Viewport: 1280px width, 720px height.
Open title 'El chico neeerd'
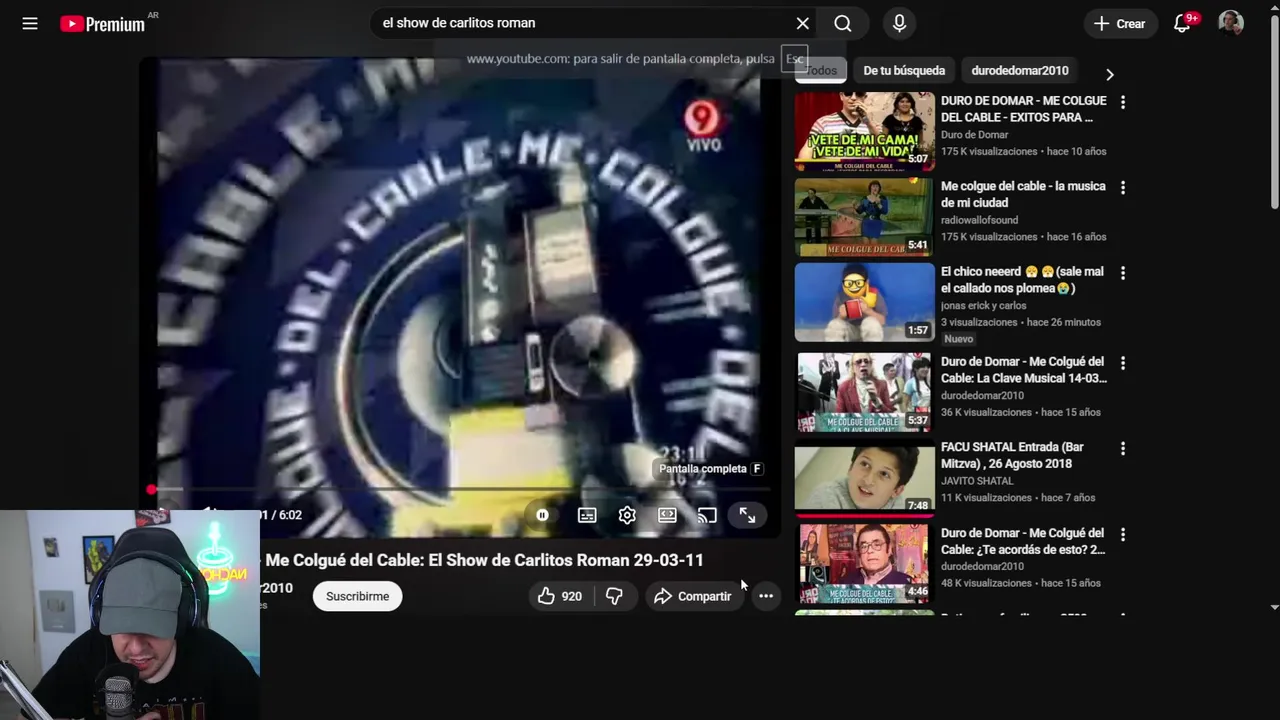tap(1022, 279)
